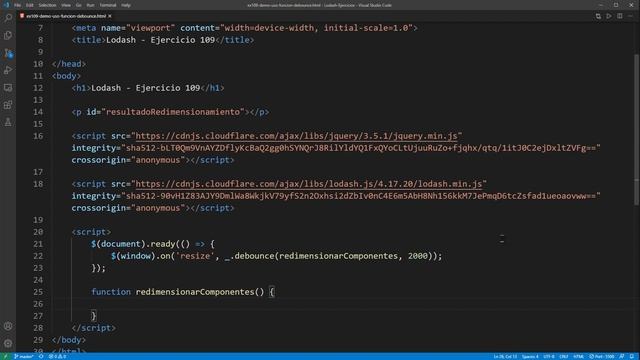Open Run and Debug view
640x360 pixels.
(8, 70)
